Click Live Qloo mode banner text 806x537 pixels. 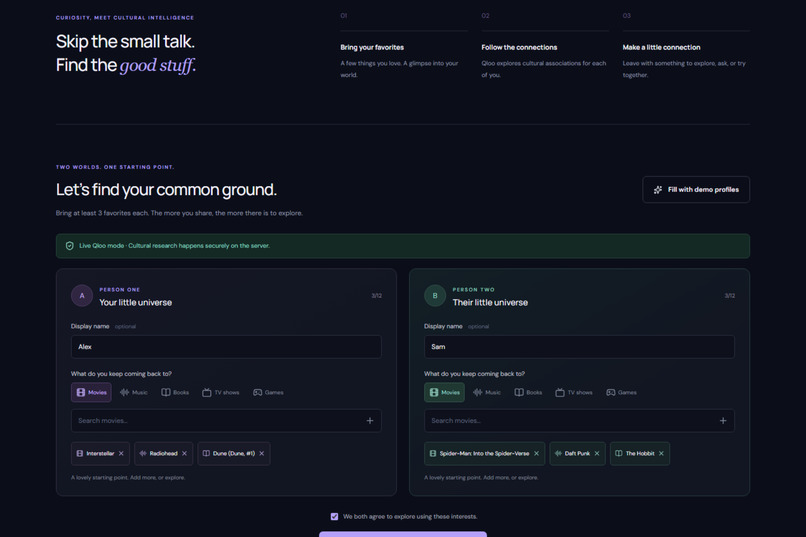pyautogui.click(x=174, y=246)
